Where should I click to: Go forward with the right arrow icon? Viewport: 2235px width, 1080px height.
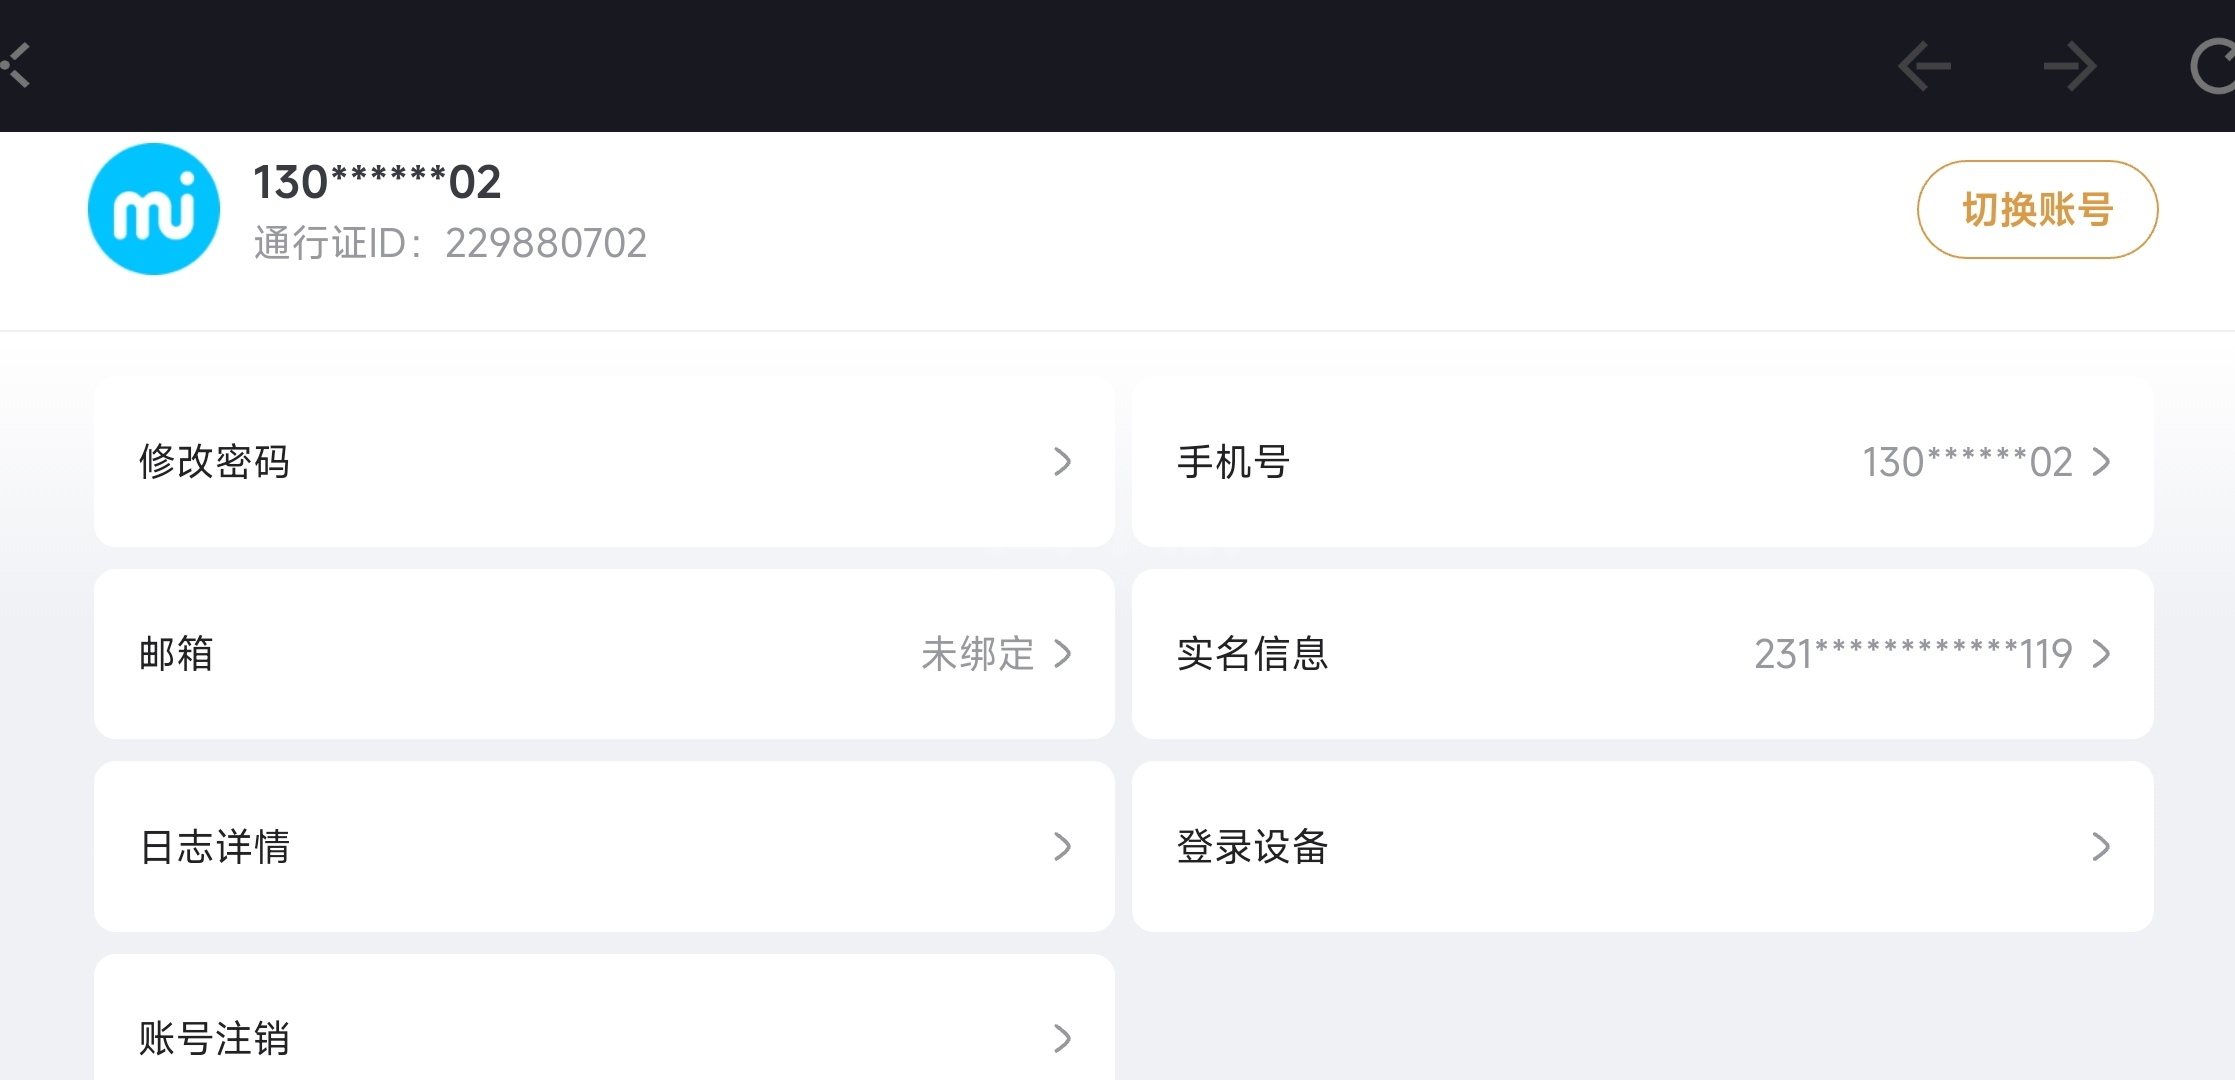tap(2070, 67)
